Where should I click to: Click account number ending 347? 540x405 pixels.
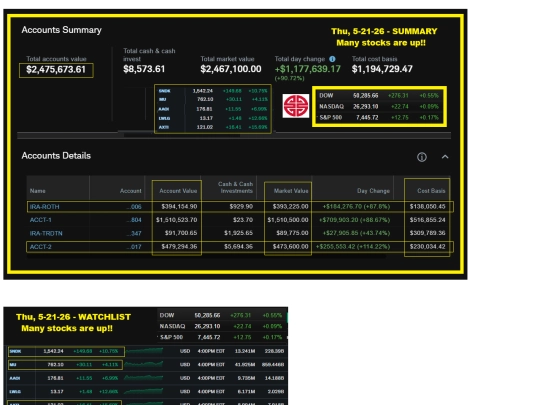(134, 233)
